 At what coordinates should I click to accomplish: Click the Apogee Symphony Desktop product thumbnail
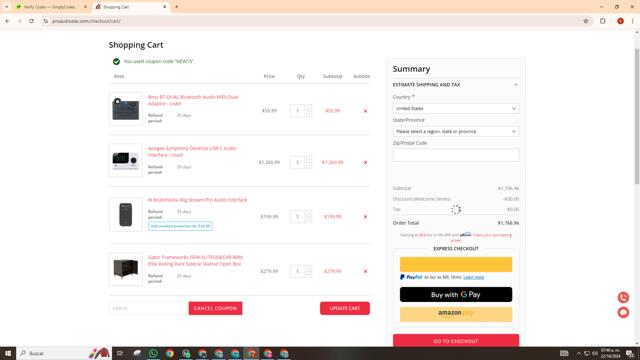(x=126, y=160)
